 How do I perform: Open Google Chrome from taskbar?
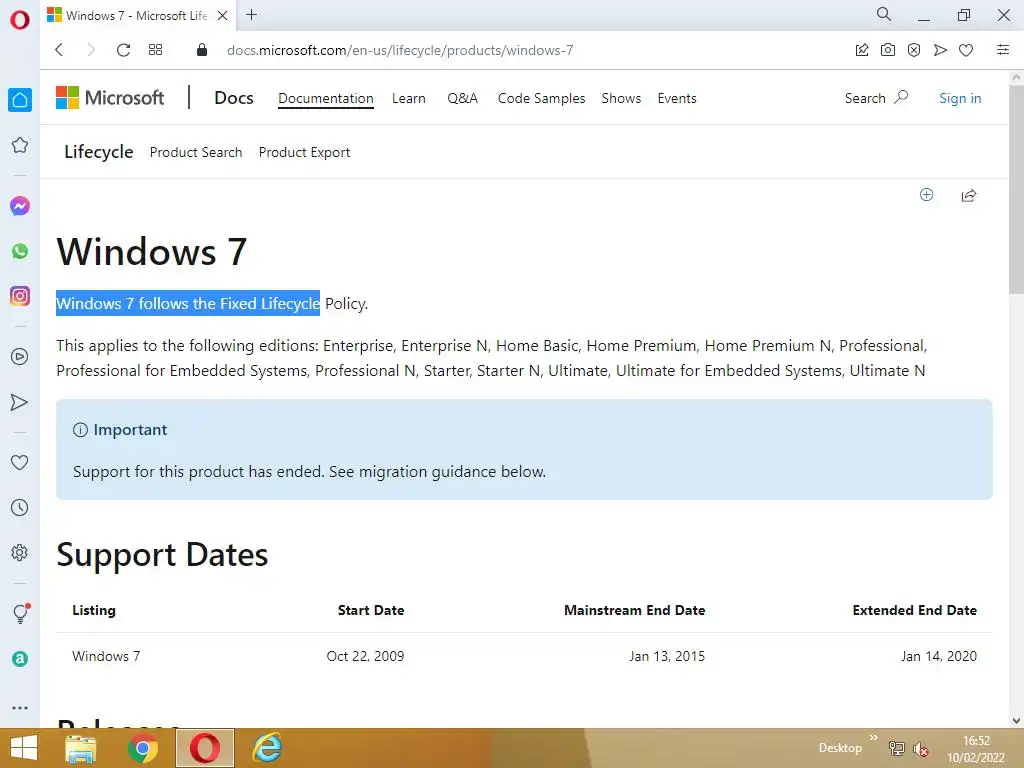(x=143, y=748)
